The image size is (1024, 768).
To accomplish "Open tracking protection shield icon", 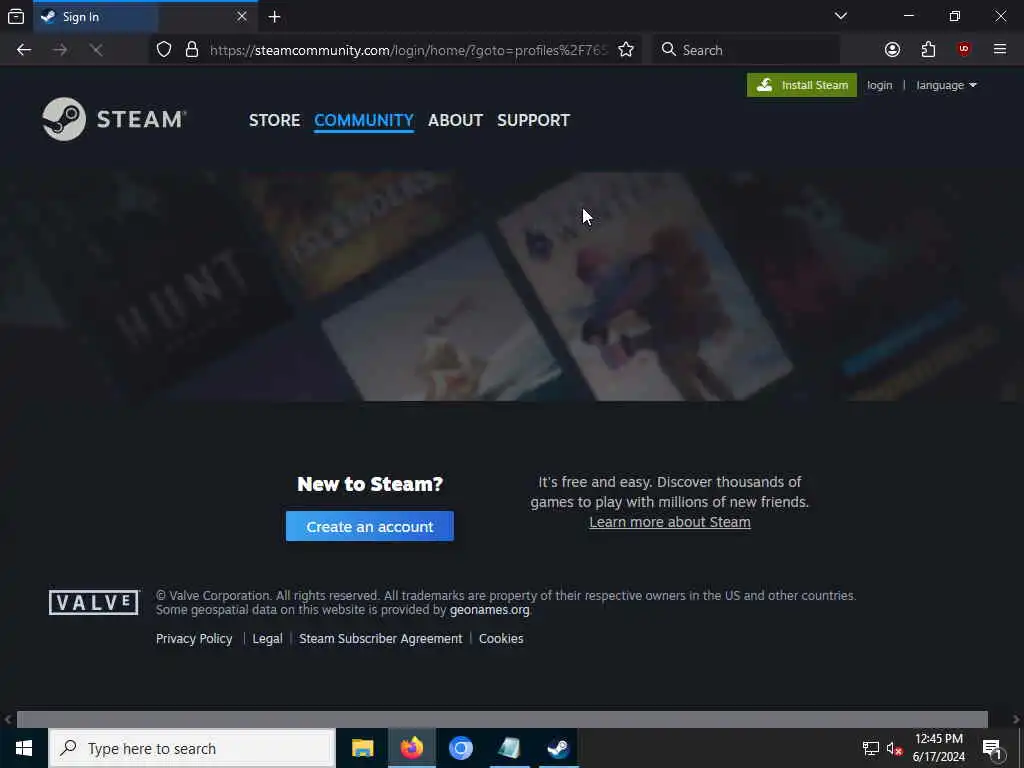I will coord(164,50).
